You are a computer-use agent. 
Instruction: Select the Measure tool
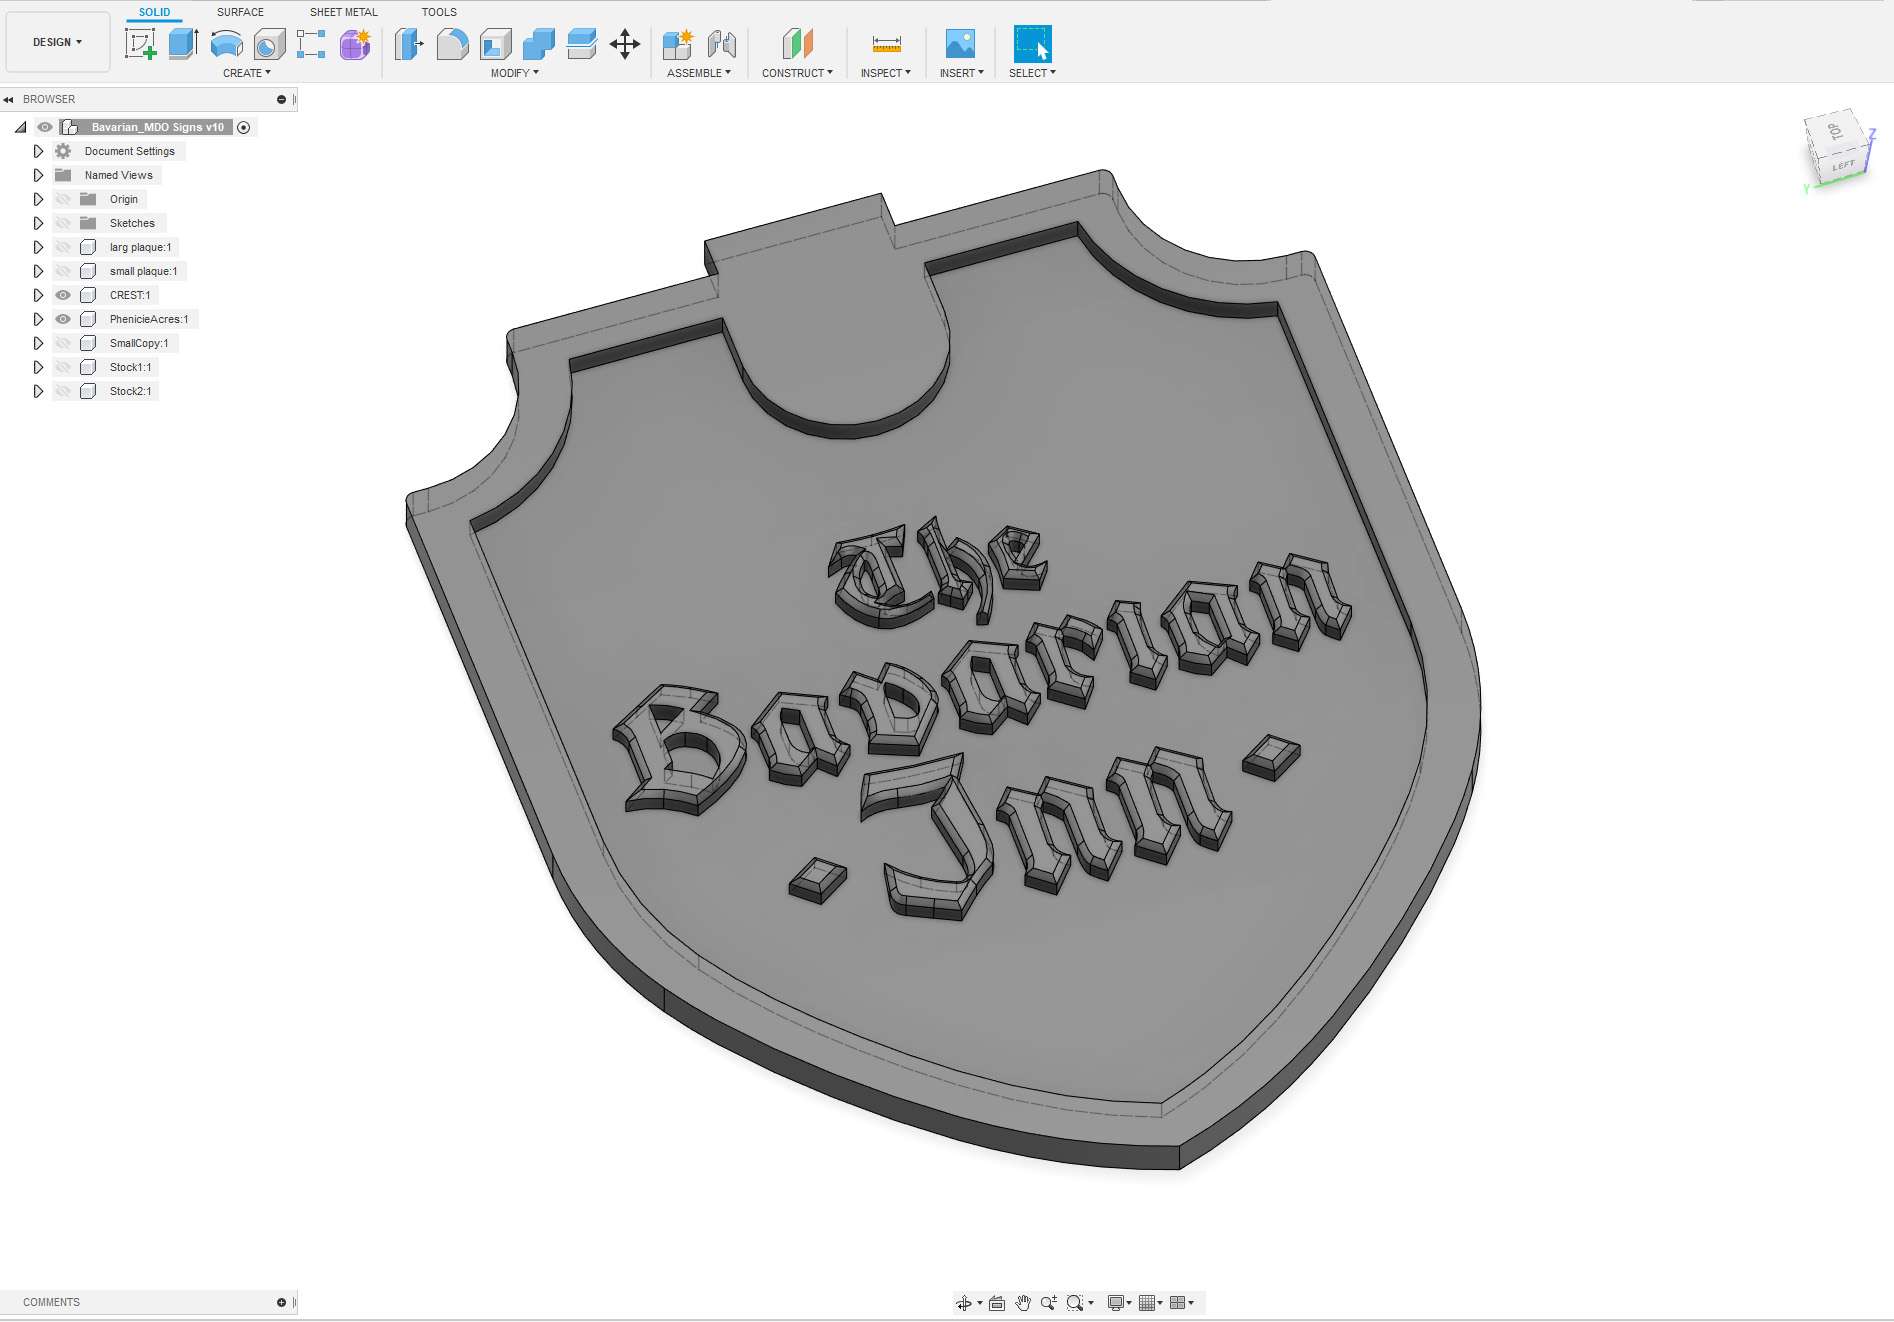coord(886,44)
